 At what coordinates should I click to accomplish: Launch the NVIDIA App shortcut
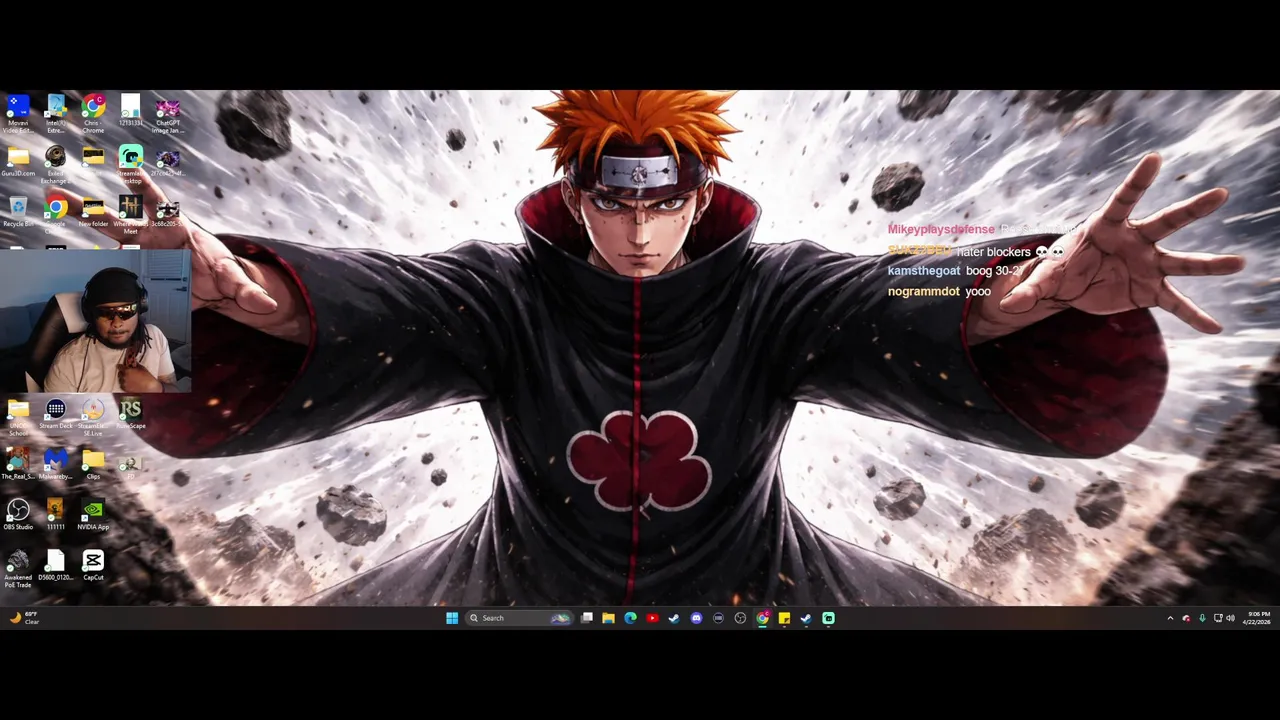coord(93,514)
